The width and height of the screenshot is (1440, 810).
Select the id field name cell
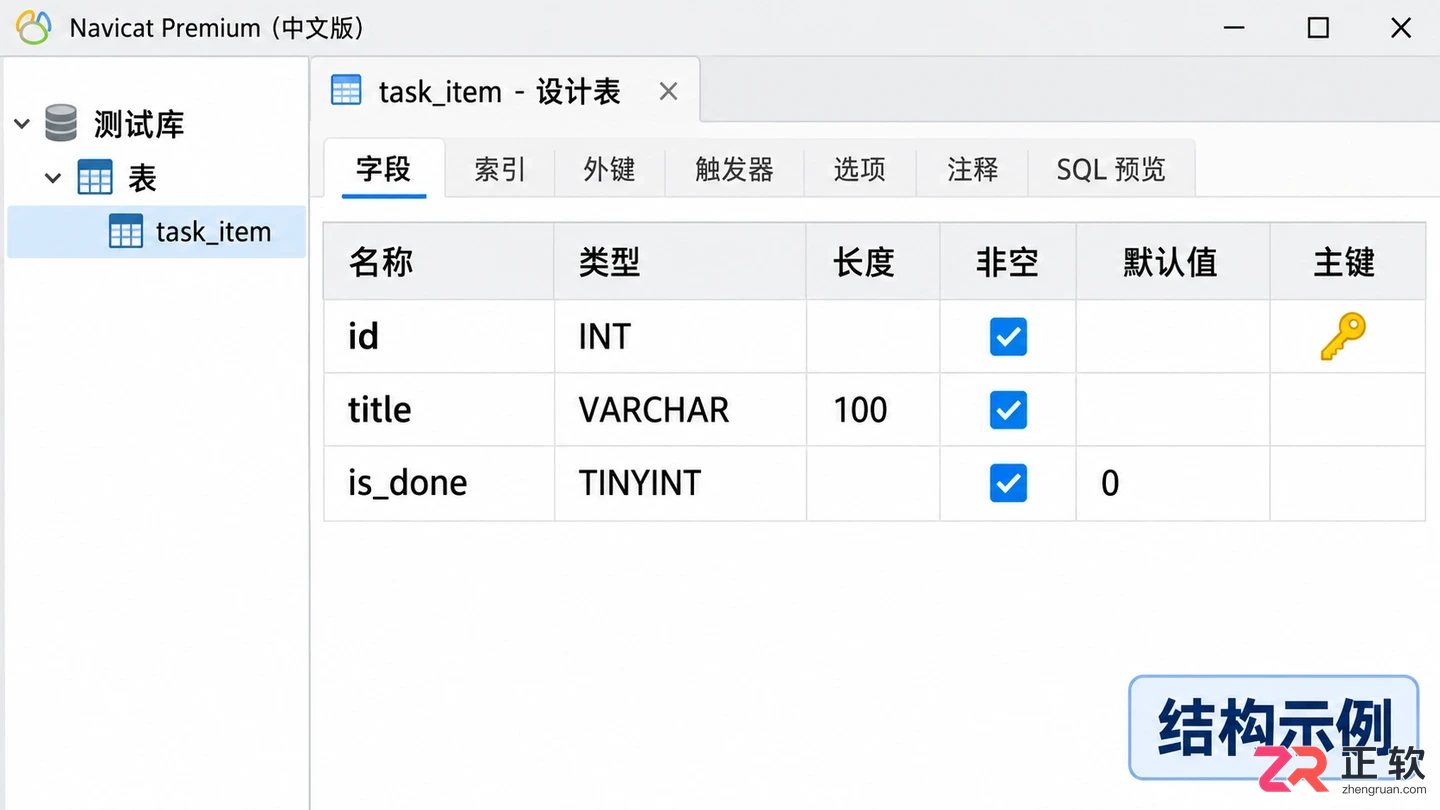(x=439, y=337)
